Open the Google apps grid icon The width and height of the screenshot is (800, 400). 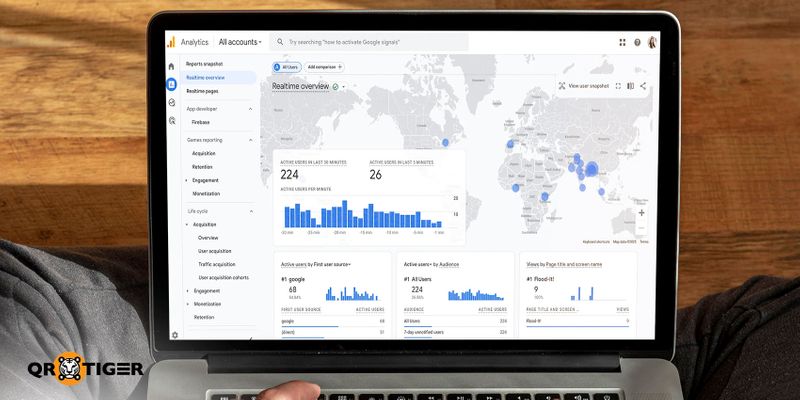(622, 43)
